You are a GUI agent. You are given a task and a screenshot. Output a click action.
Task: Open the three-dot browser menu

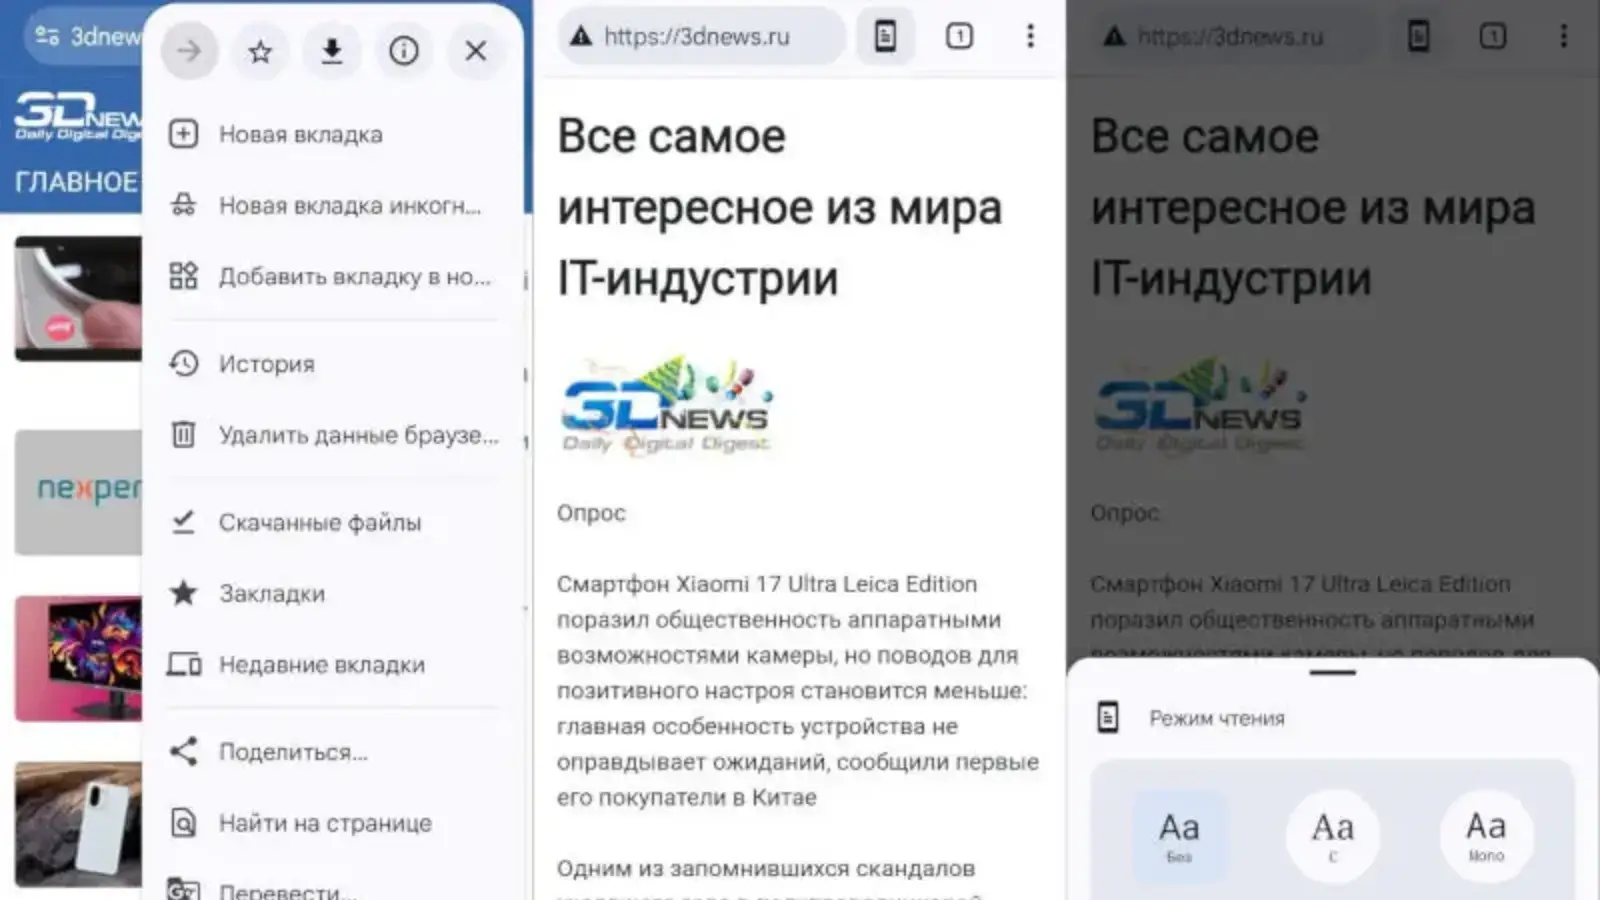click(x=1030, y=36)
